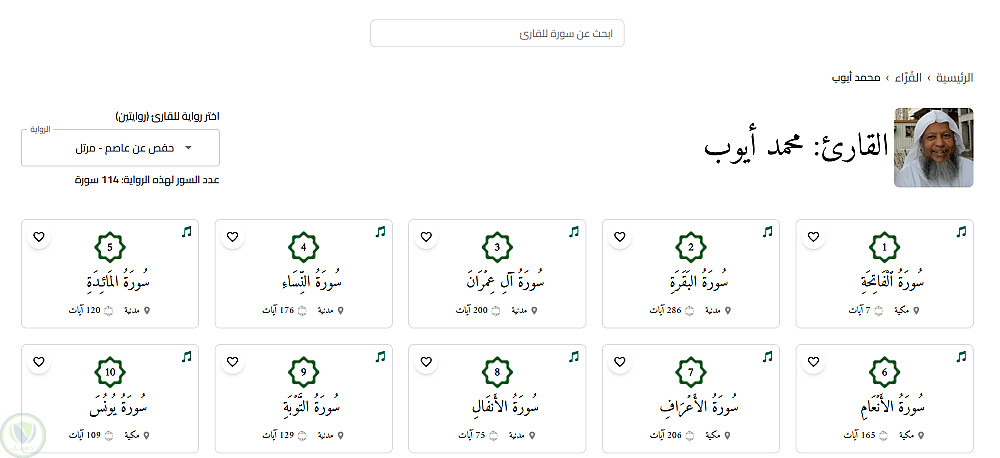Favorite Surah Al-Fatiha with heart icon
The image size is (1000, 458).
tap(813, 237)
